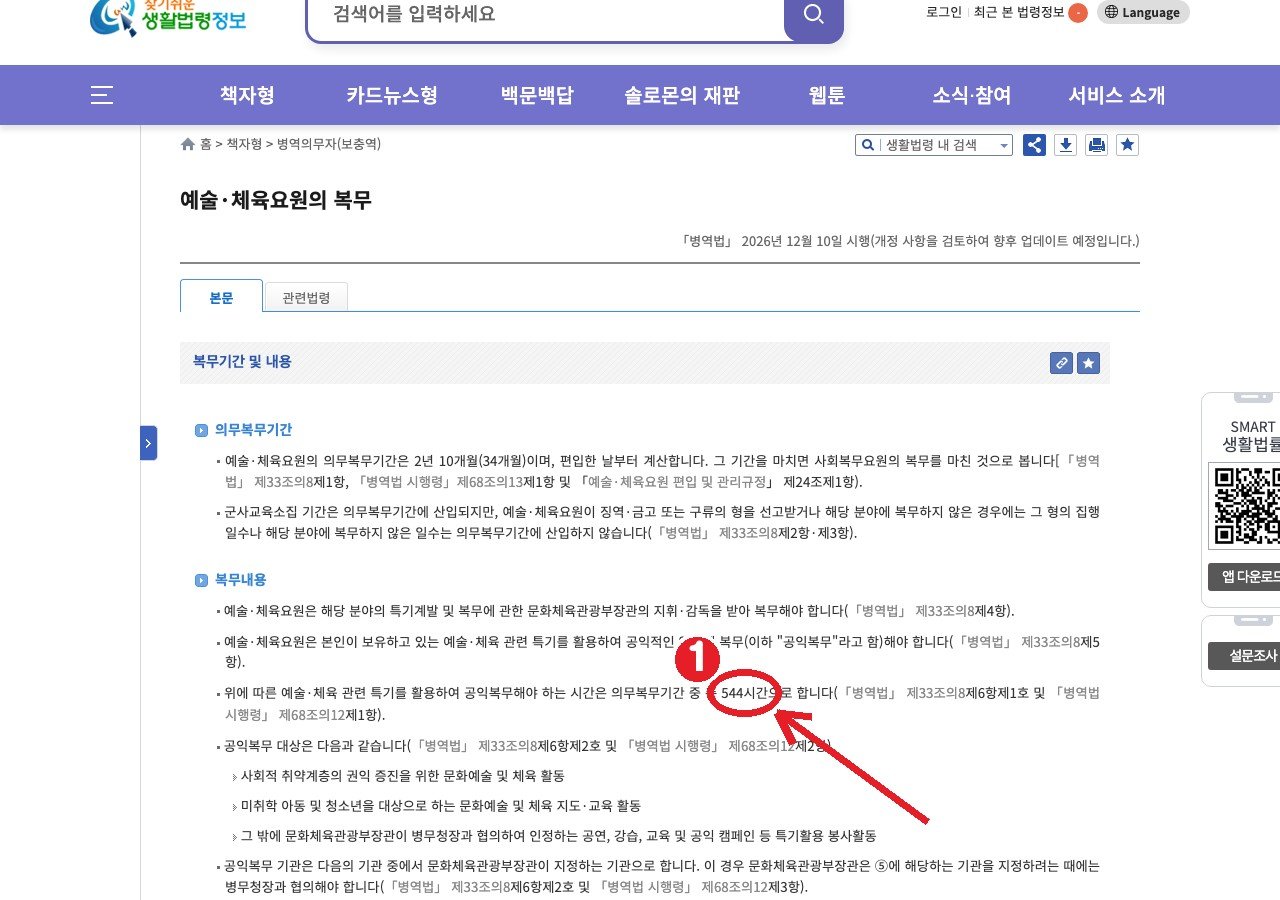1280x900 pixels.
Task: Click 병역의무자(보충역) breadcrumb link
Action: click(x=329, y=144)
